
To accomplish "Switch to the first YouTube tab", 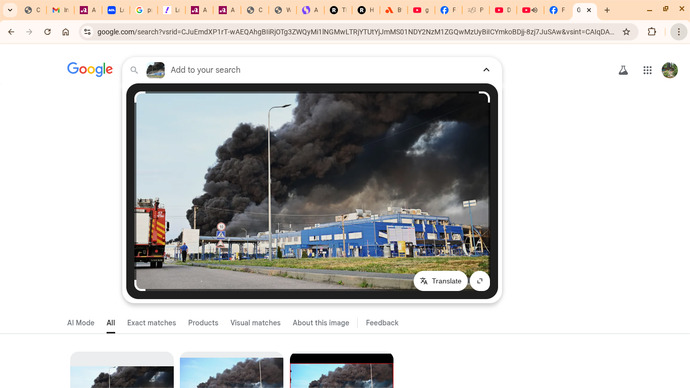I will coord(421,10).
